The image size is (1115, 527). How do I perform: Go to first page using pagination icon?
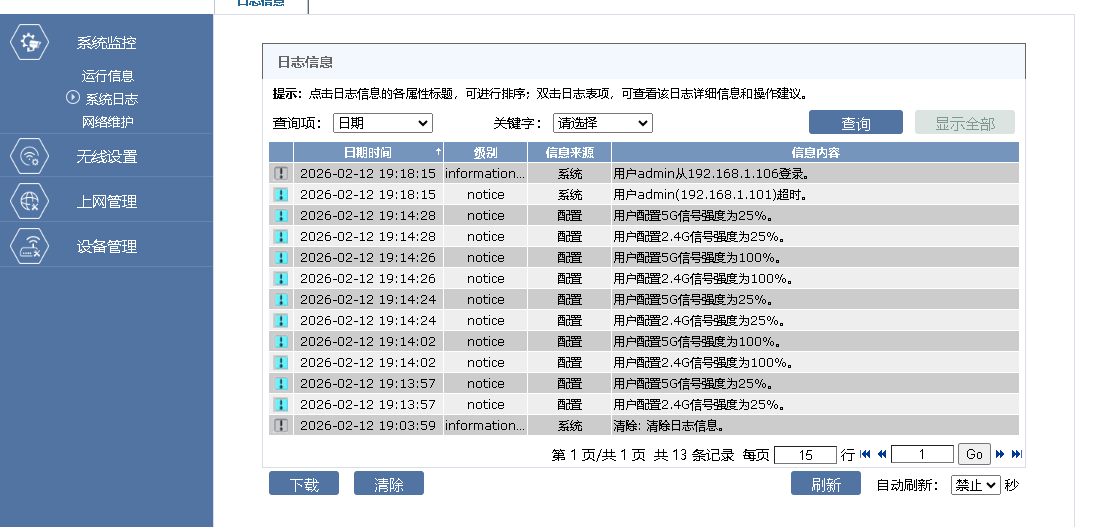click(865, 454)
